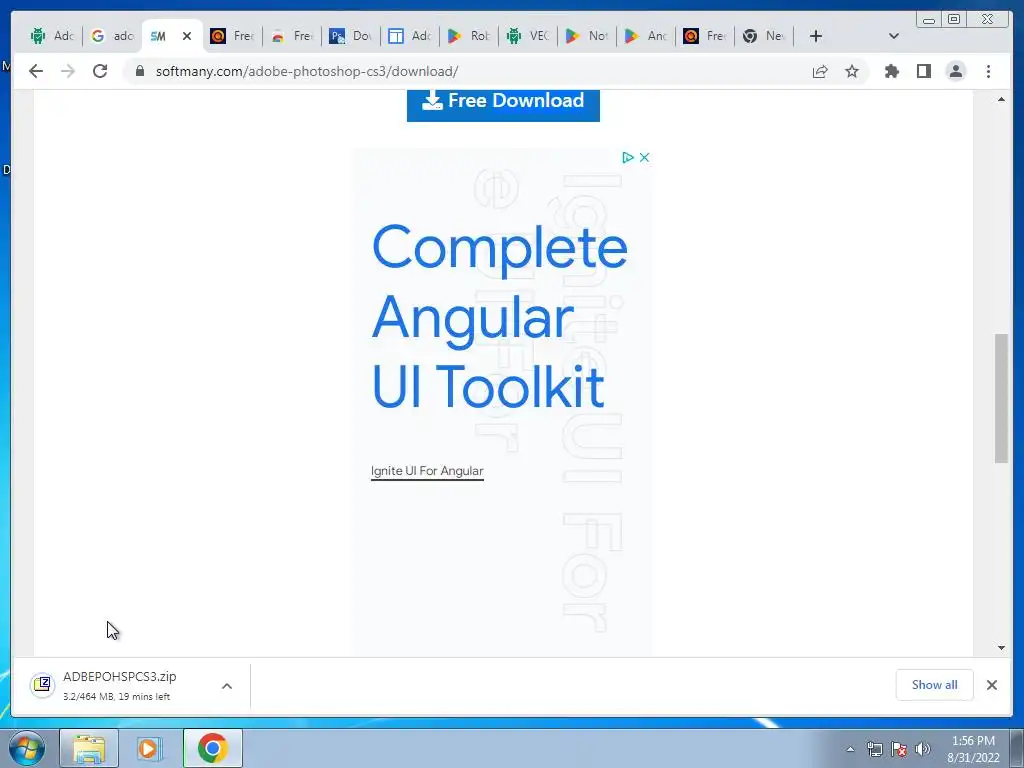
Task: Open the ADBEPOHSPCS3.zip download item
Action: tap(119, 686)
